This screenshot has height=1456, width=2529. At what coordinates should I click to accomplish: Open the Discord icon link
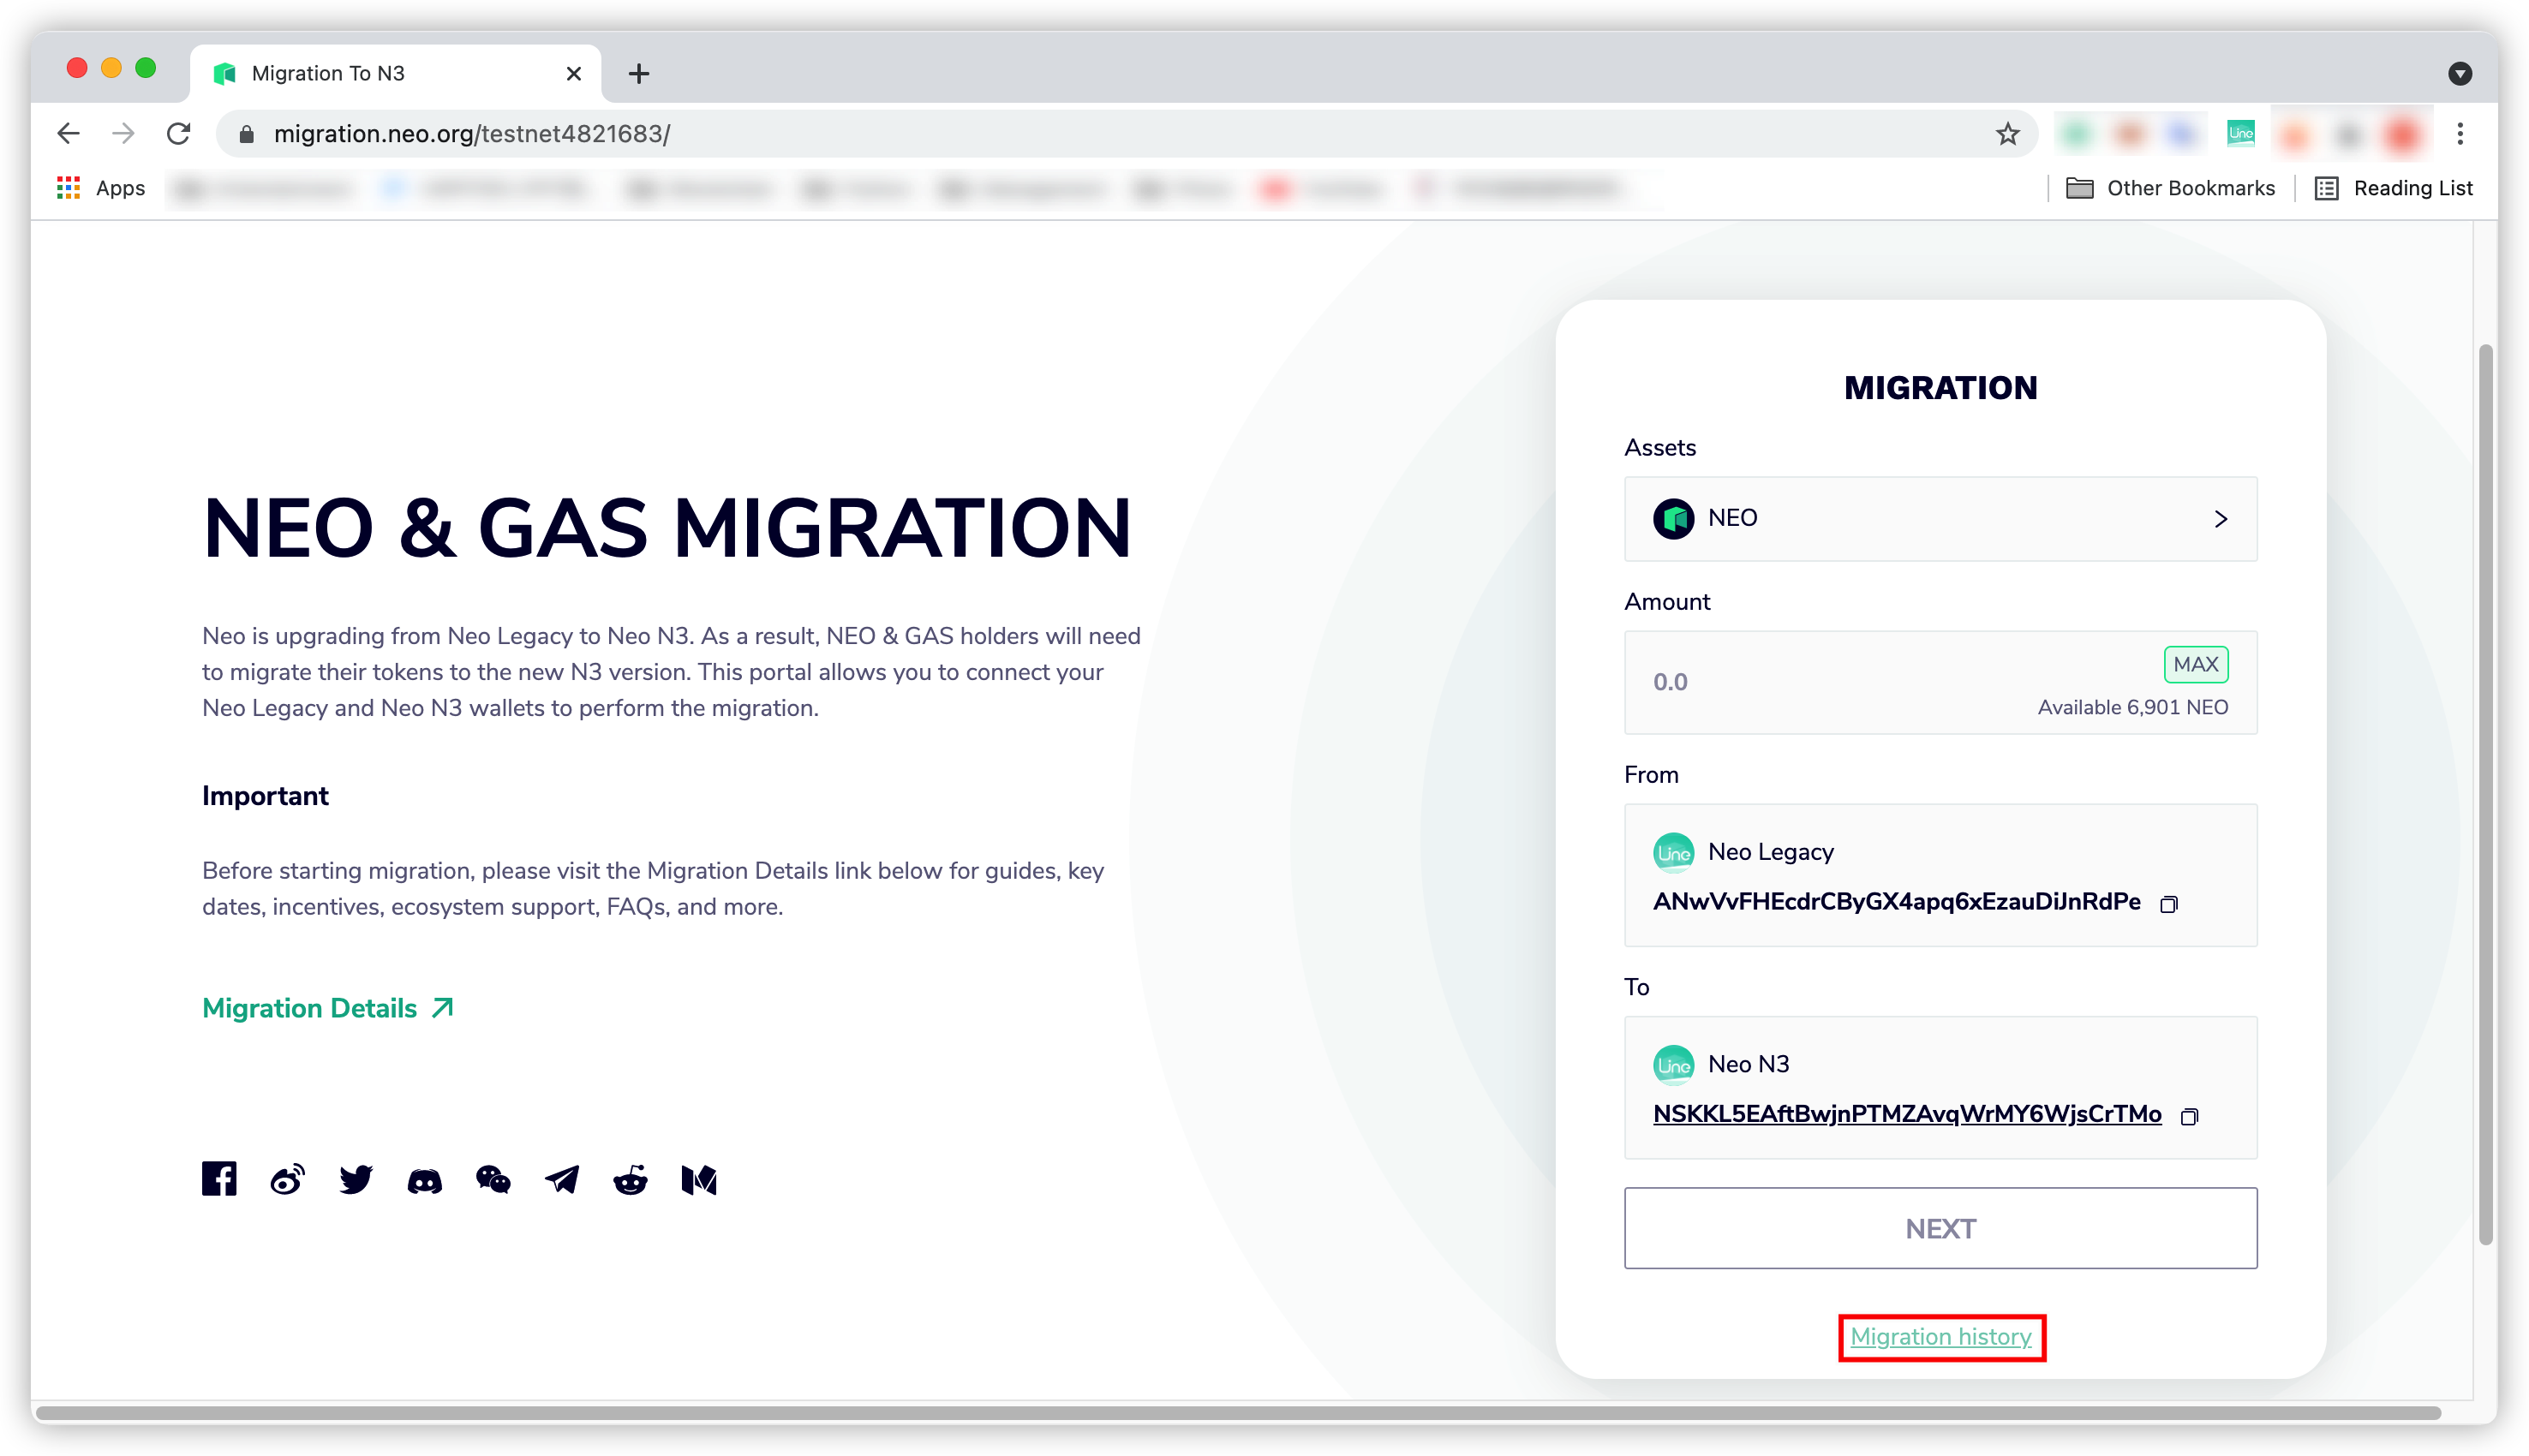click(x=424, y=1181)
